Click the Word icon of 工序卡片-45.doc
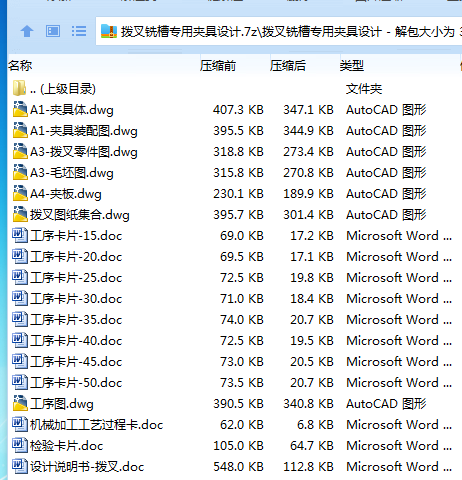The height and width of the screenshot is (480, 462). click(x=20, y=361)
